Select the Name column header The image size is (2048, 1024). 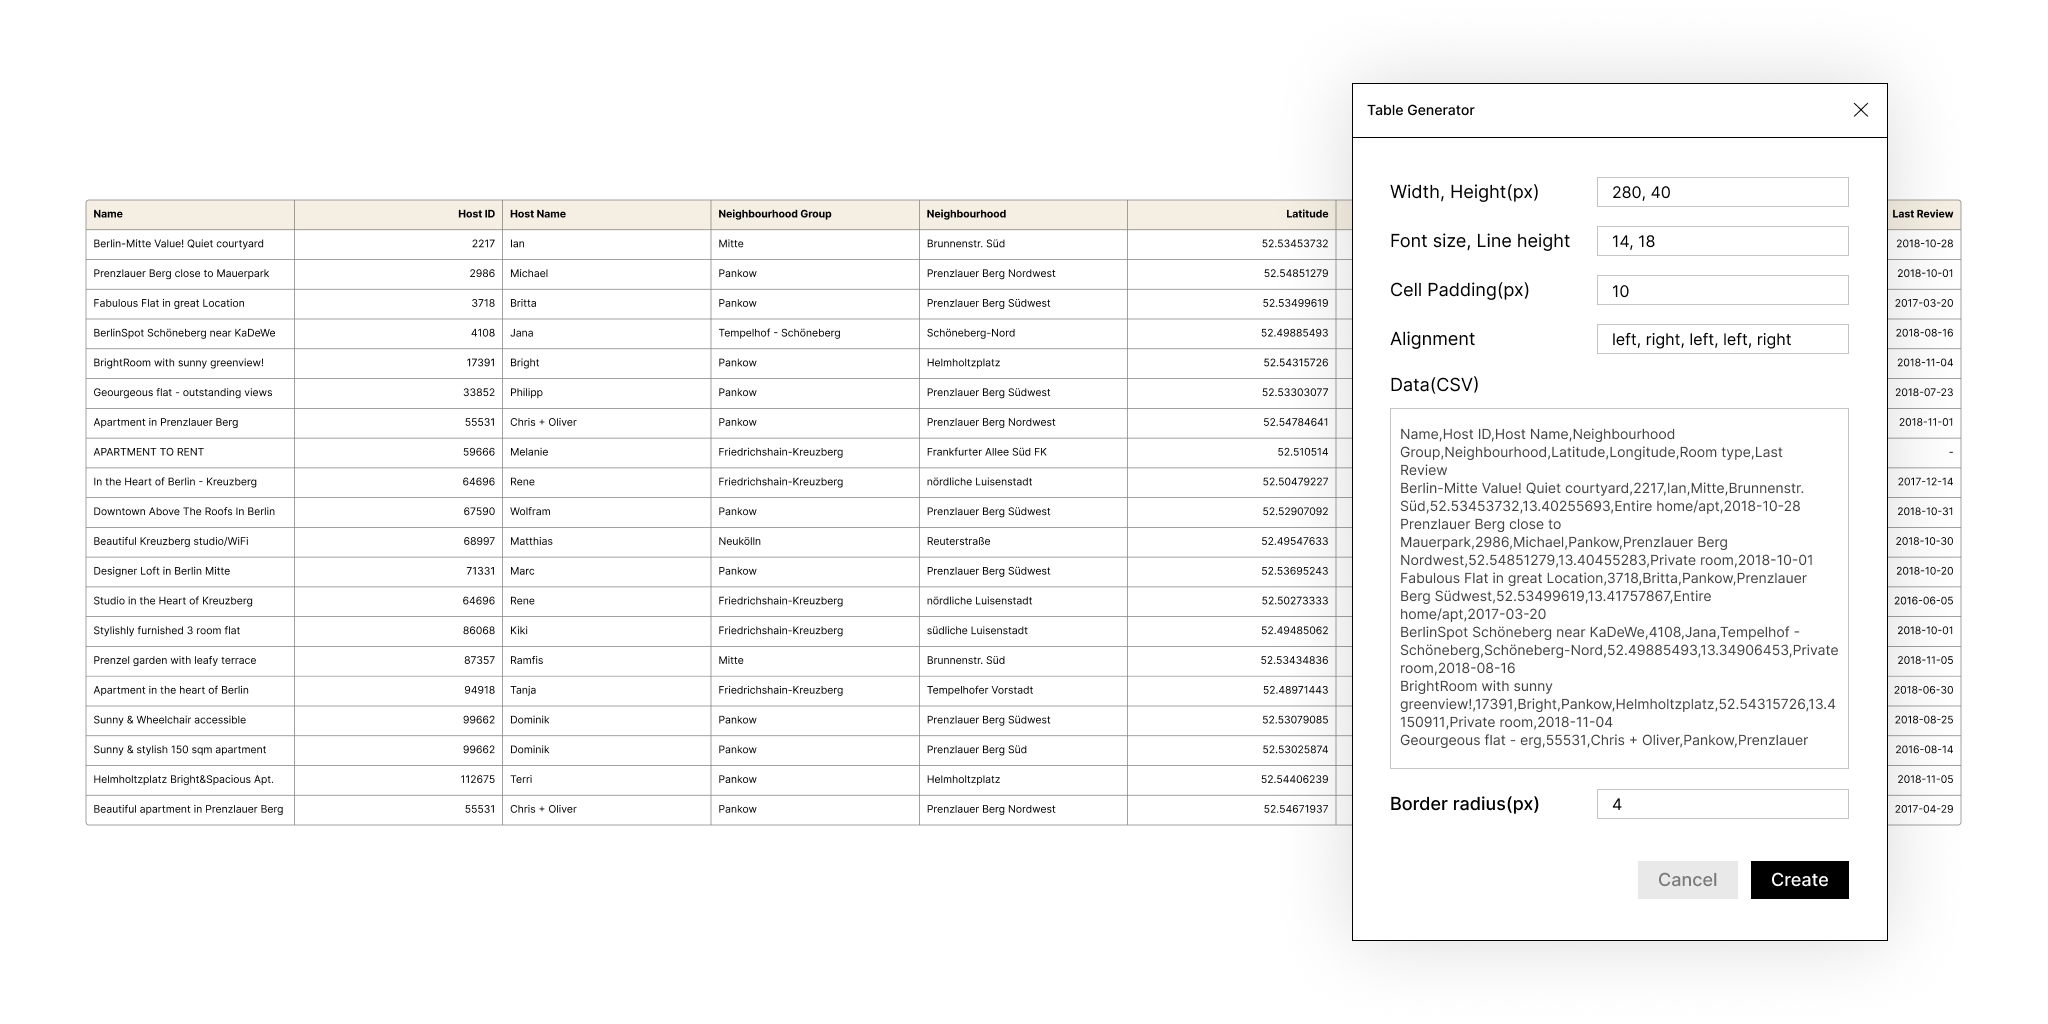(x=190, y=214)
